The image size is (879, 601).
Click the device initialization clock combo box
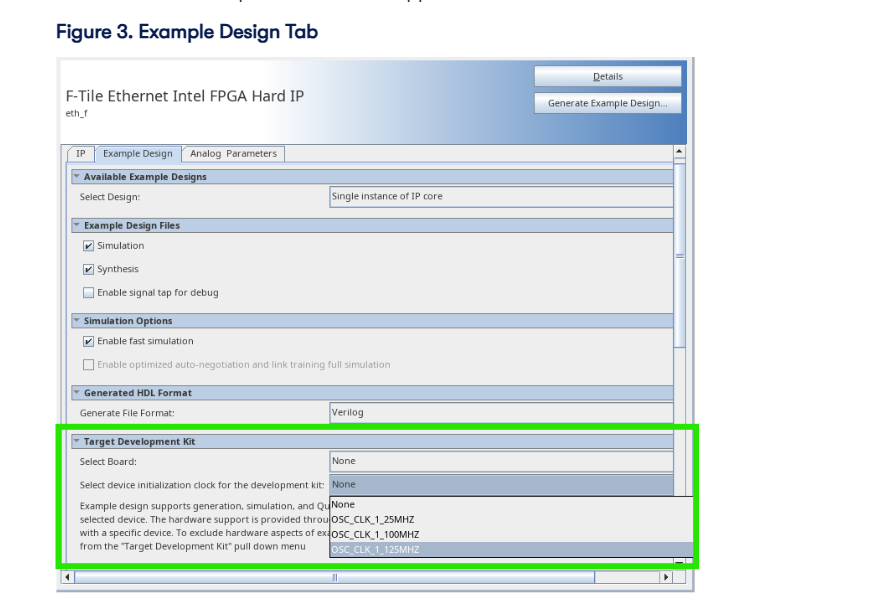point(501,484)
